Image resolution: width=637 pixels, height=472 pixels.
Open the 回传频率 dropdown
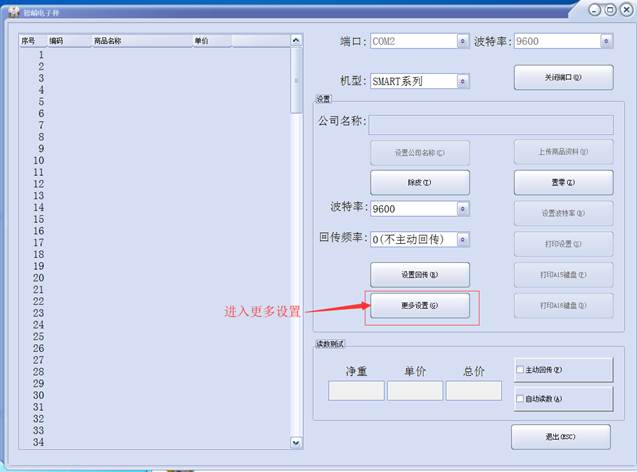tap(463, 240)
